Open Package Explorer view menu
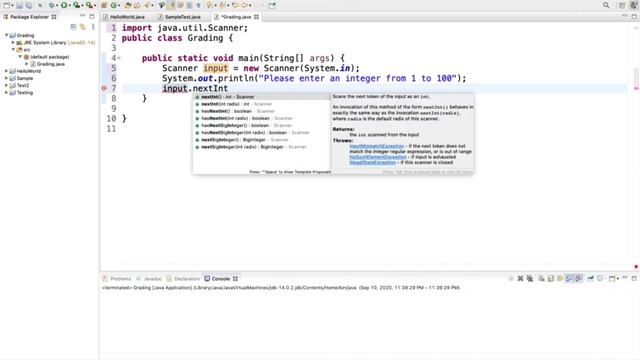Viewport: 640px width, 360px height. click(x=93, y=27)
